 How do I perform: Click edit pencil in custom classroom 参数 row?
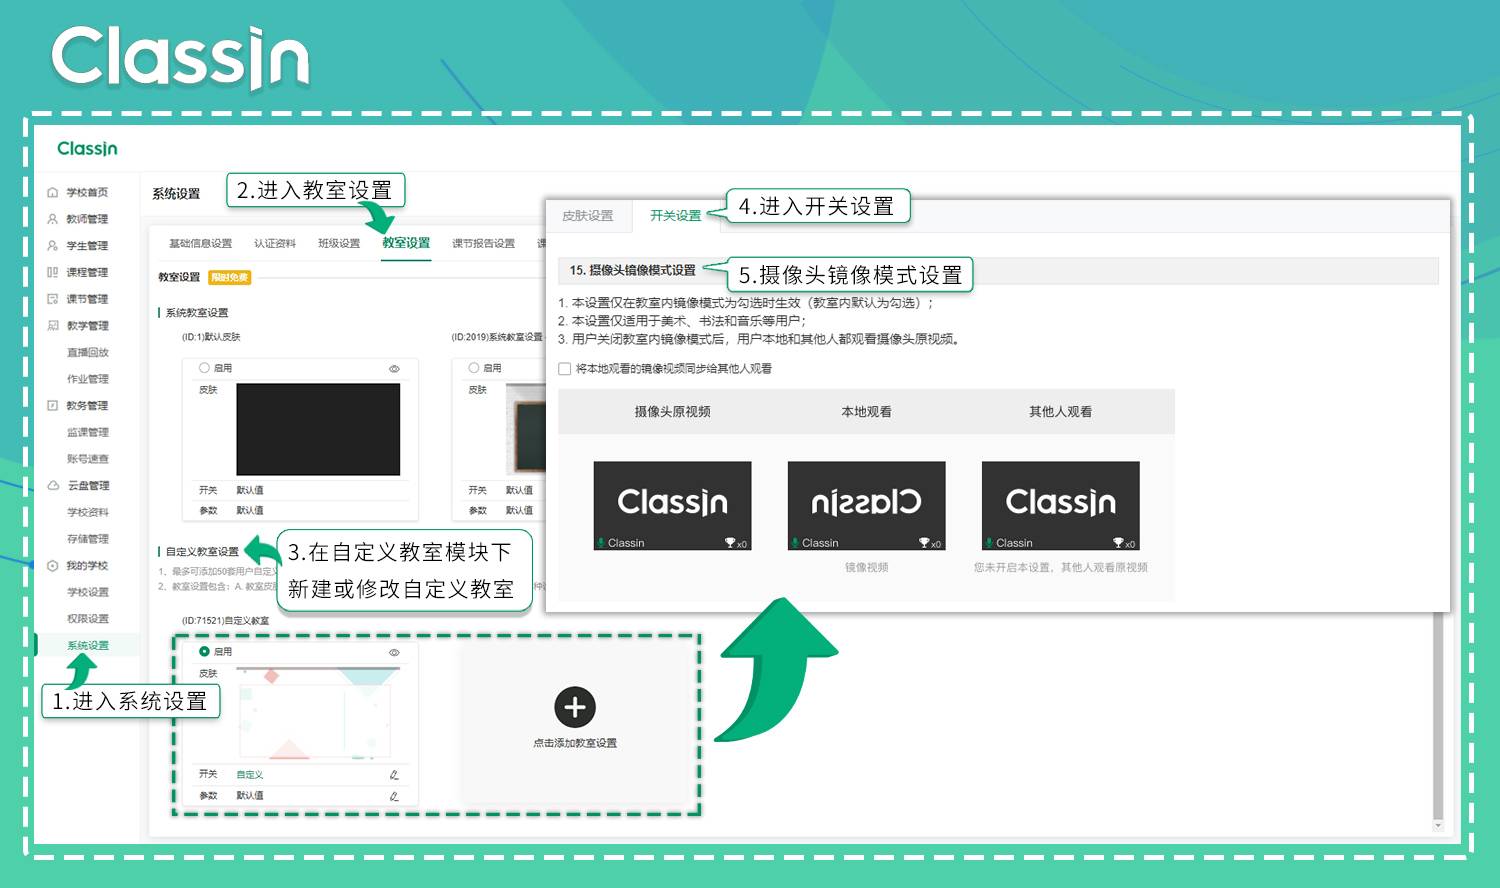click(x=394, y=796)
